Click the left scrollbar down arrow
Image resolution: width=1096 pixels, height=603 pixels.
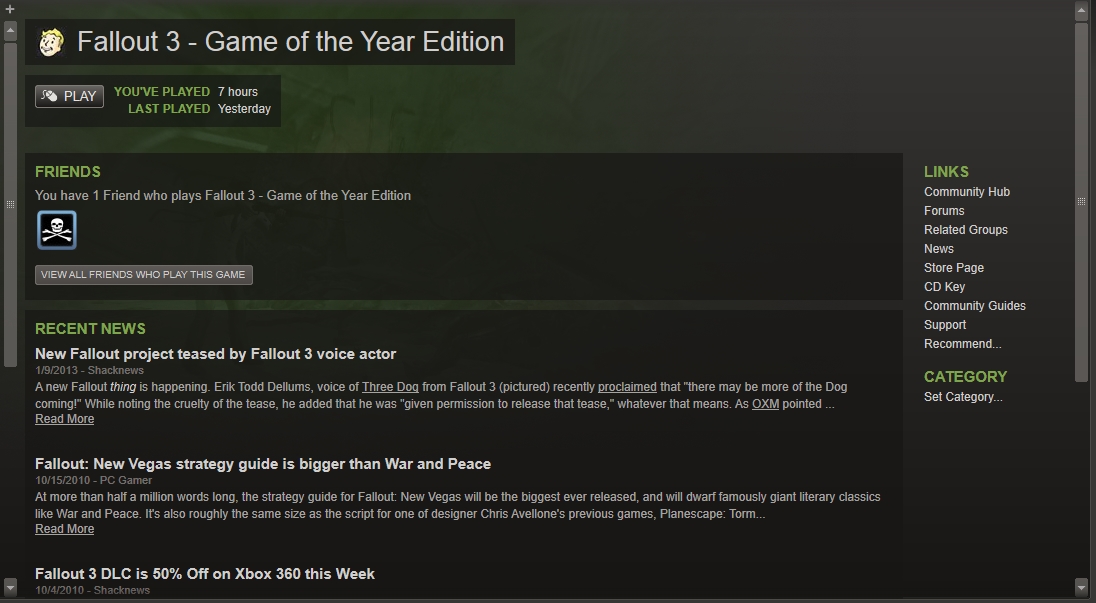pos(10,585)
